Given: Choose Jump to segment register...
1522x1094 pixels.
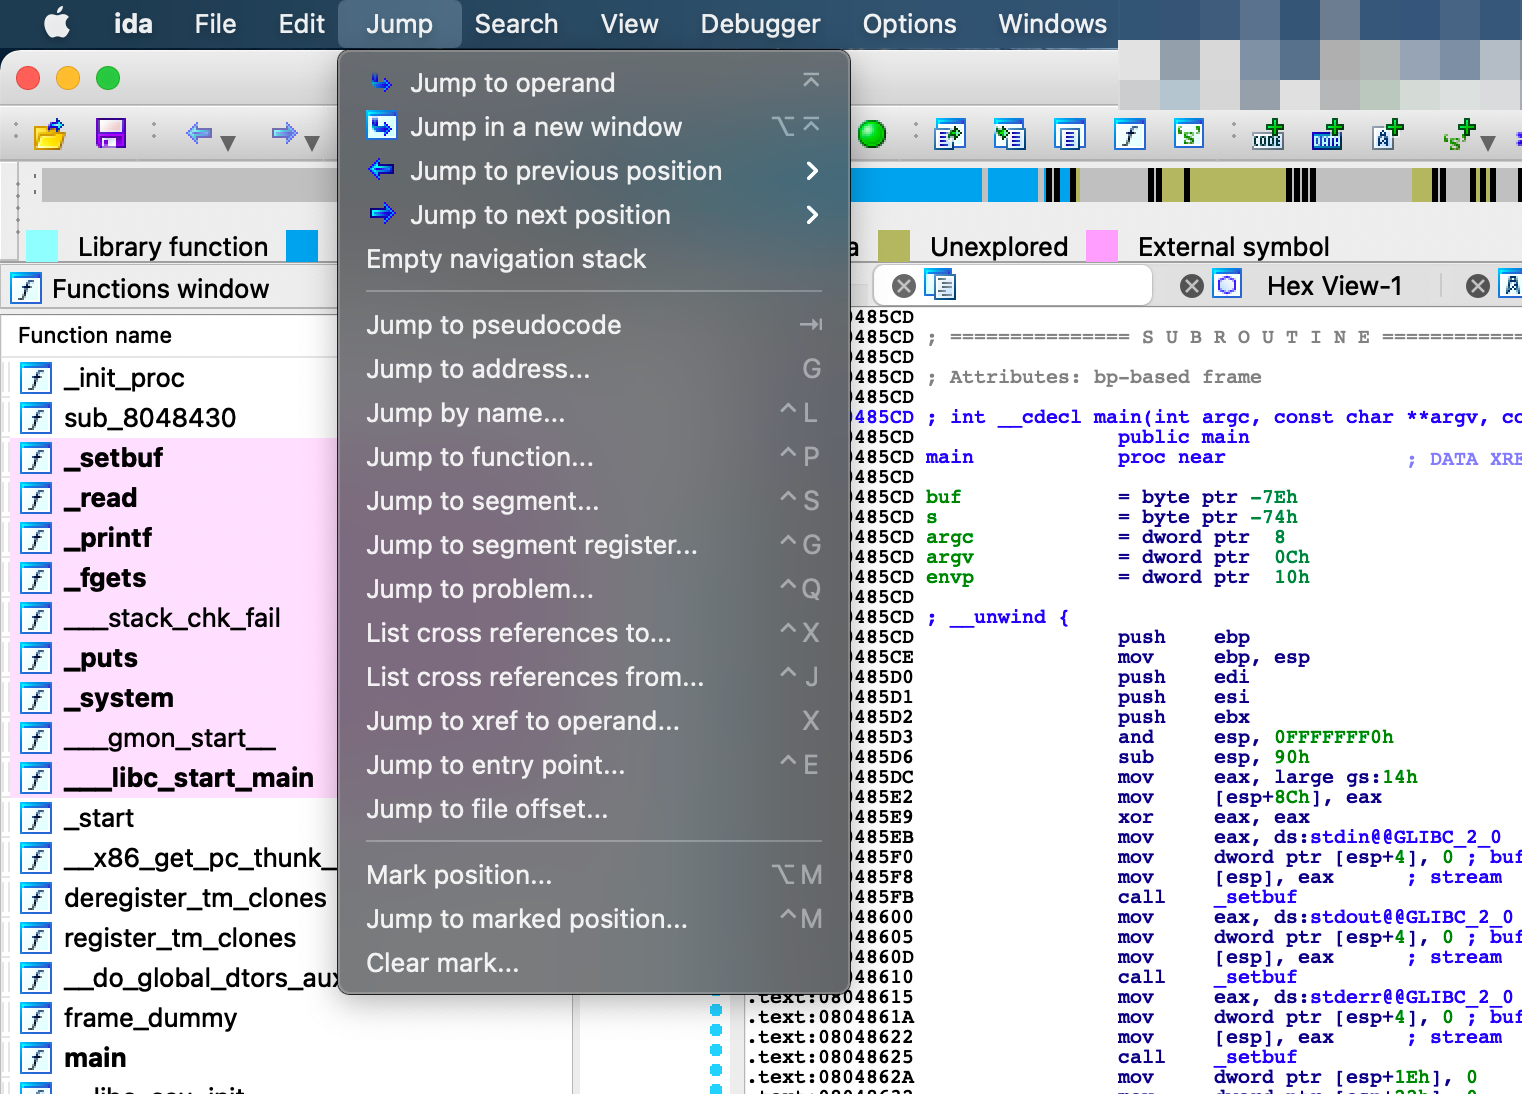Looking at the screenshot, I should click(594, 545).
